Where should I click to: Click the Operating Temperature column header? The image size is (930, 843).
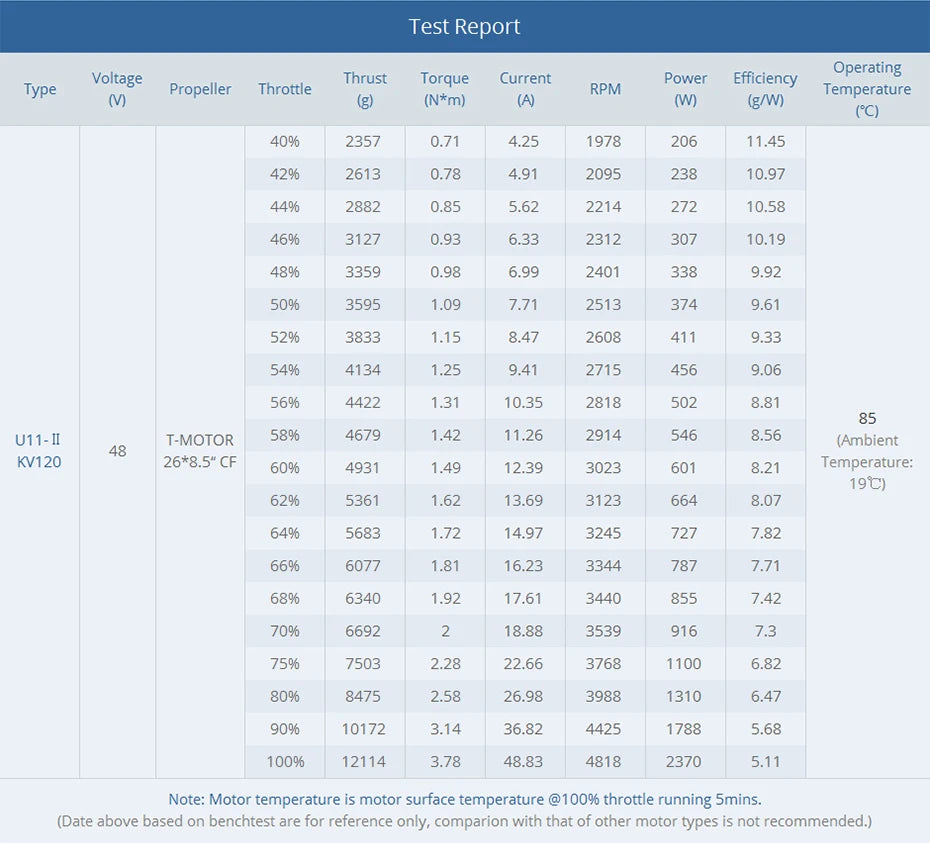[x=867, y=89]
